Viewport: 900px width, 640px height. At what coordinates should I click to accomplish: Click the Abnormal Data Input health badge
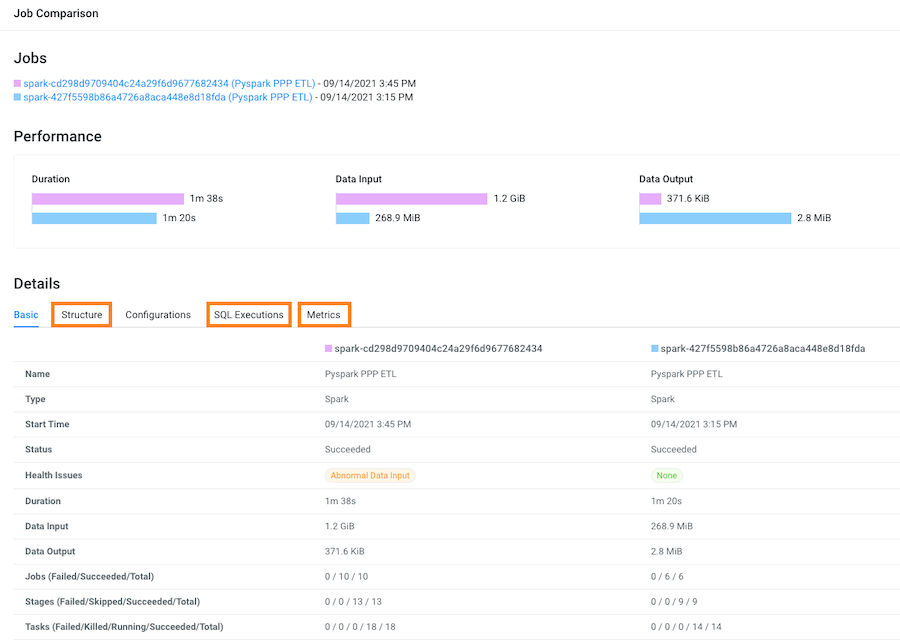(370, 476)
